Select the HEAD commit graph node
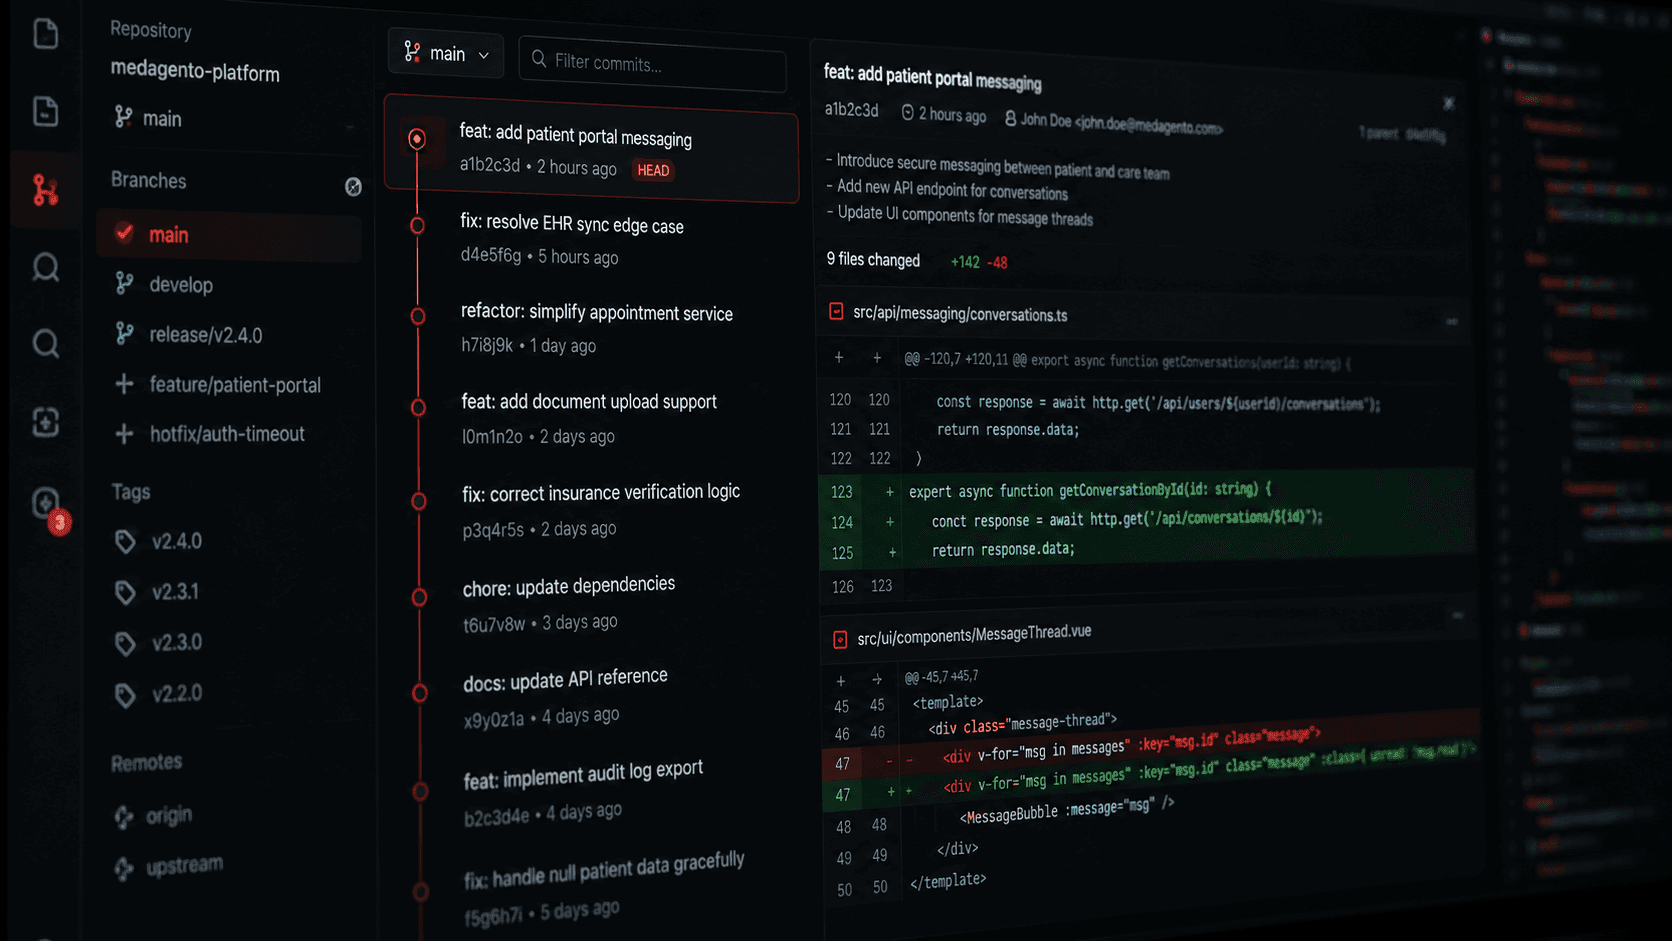 pyautogui.click(x=417, y=139)
